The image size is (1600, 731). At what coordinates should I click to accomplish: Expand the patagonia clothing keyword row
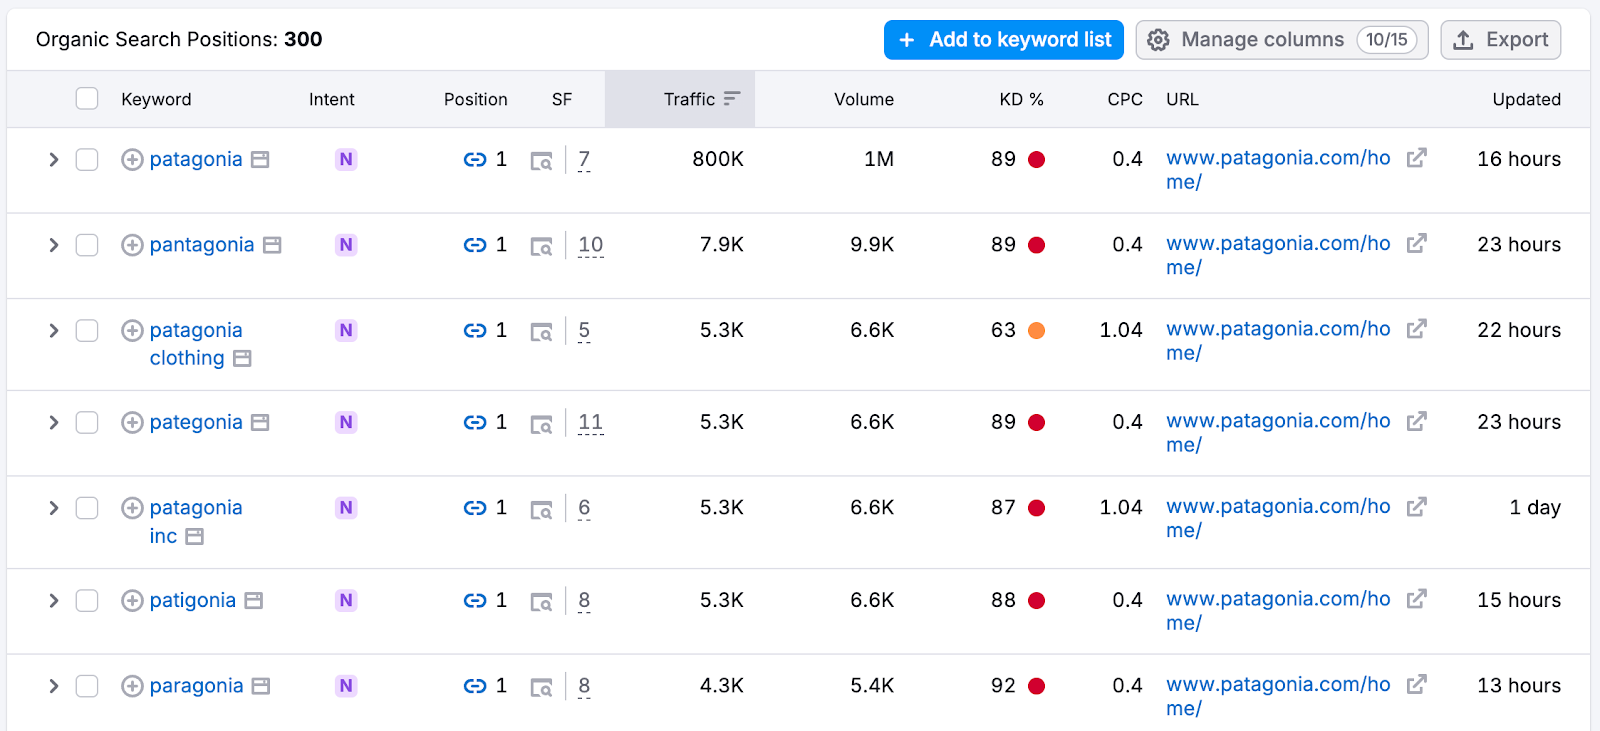coord(53,330)
